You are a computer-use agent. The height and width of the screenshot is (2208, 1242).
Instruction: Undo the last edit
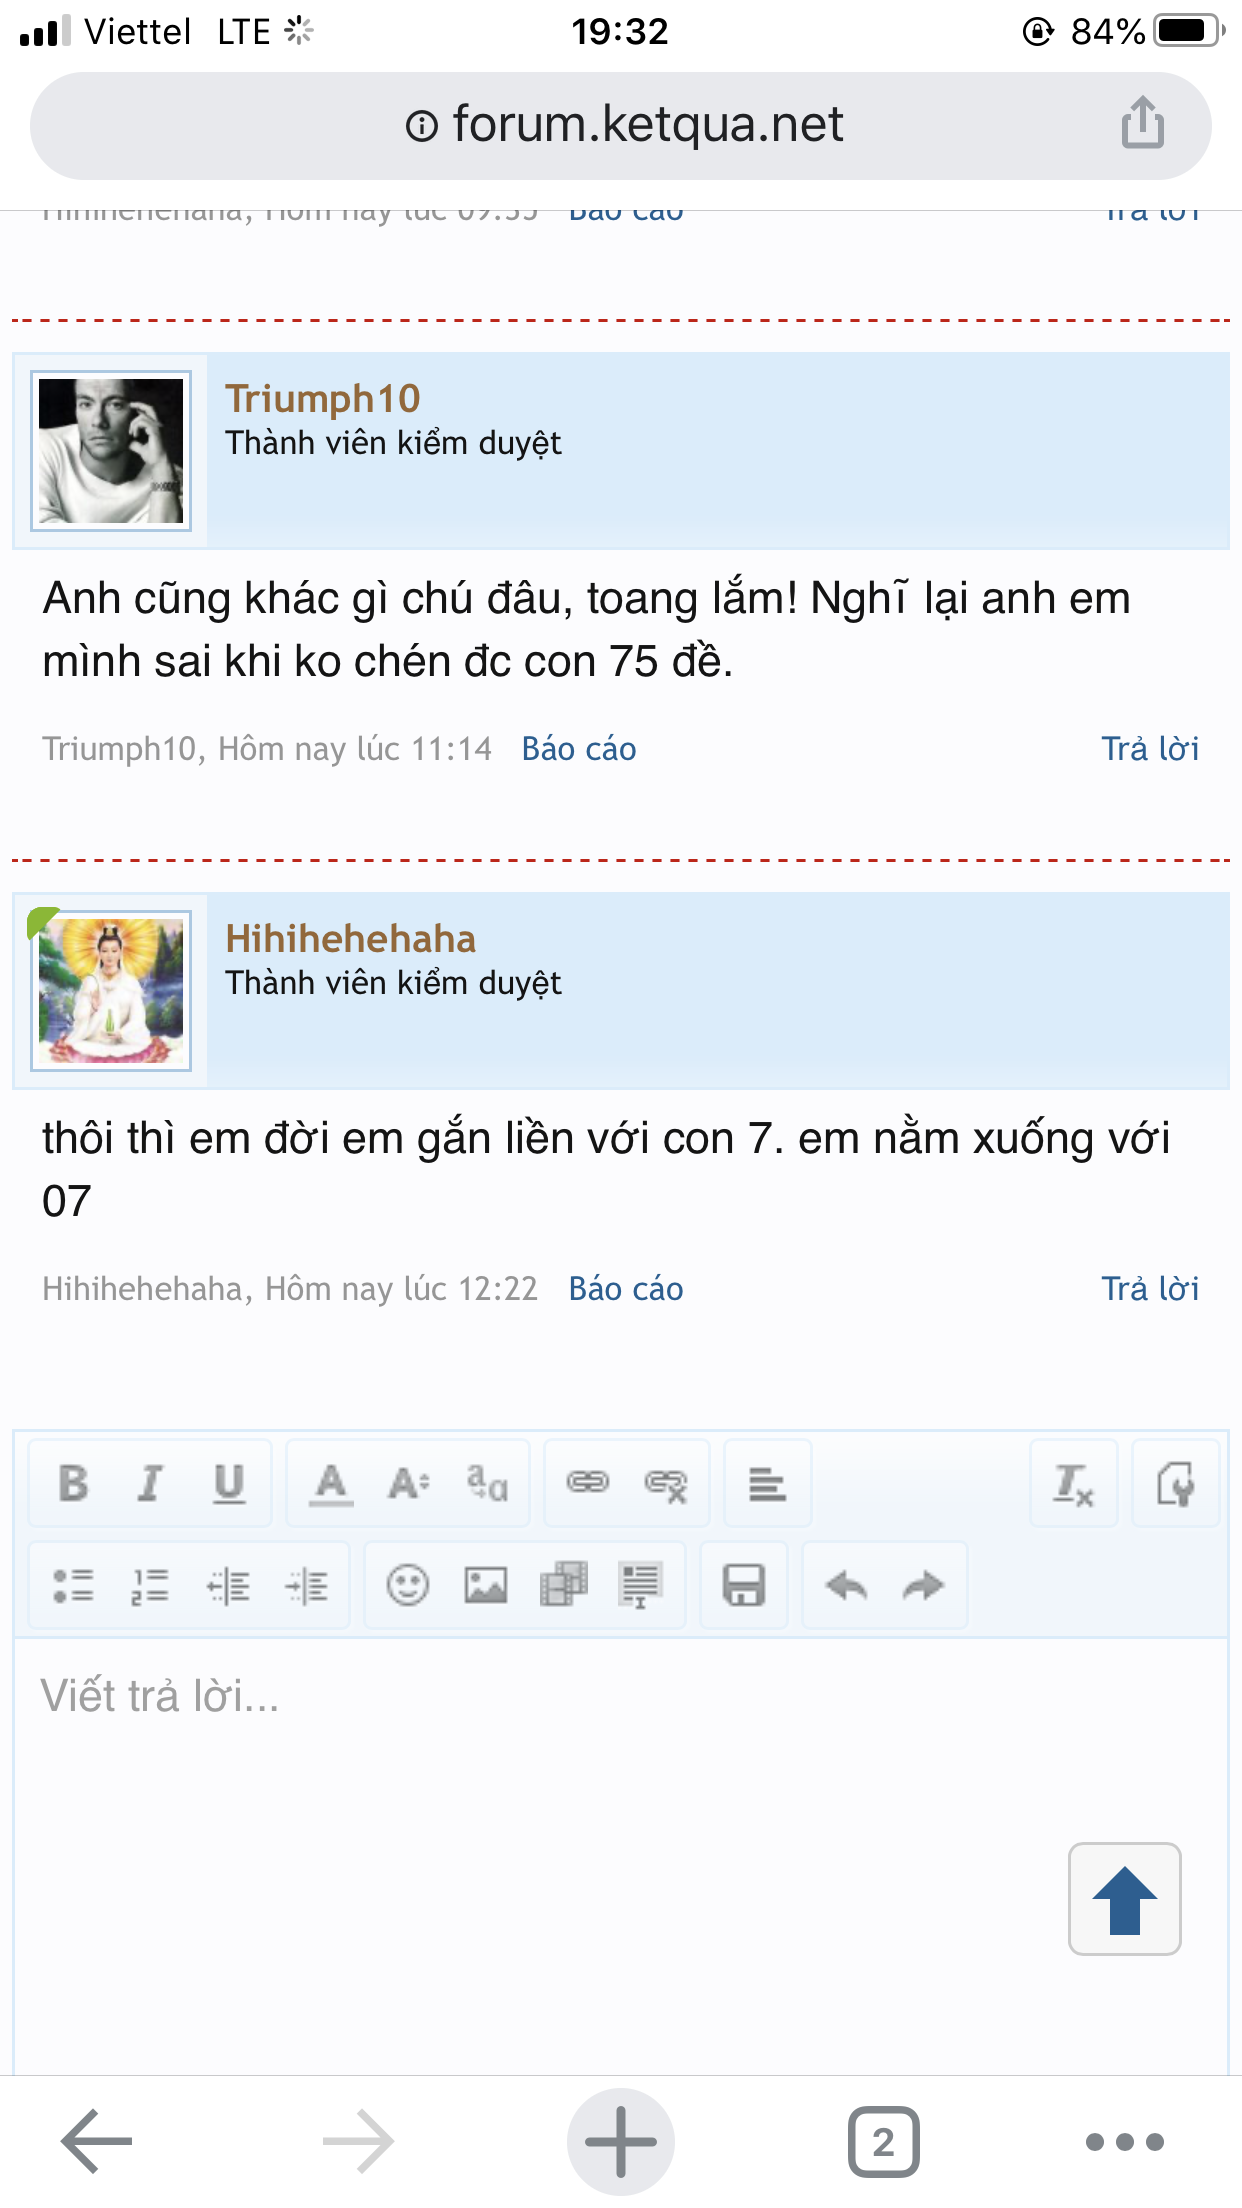(x=846, y=1586)
